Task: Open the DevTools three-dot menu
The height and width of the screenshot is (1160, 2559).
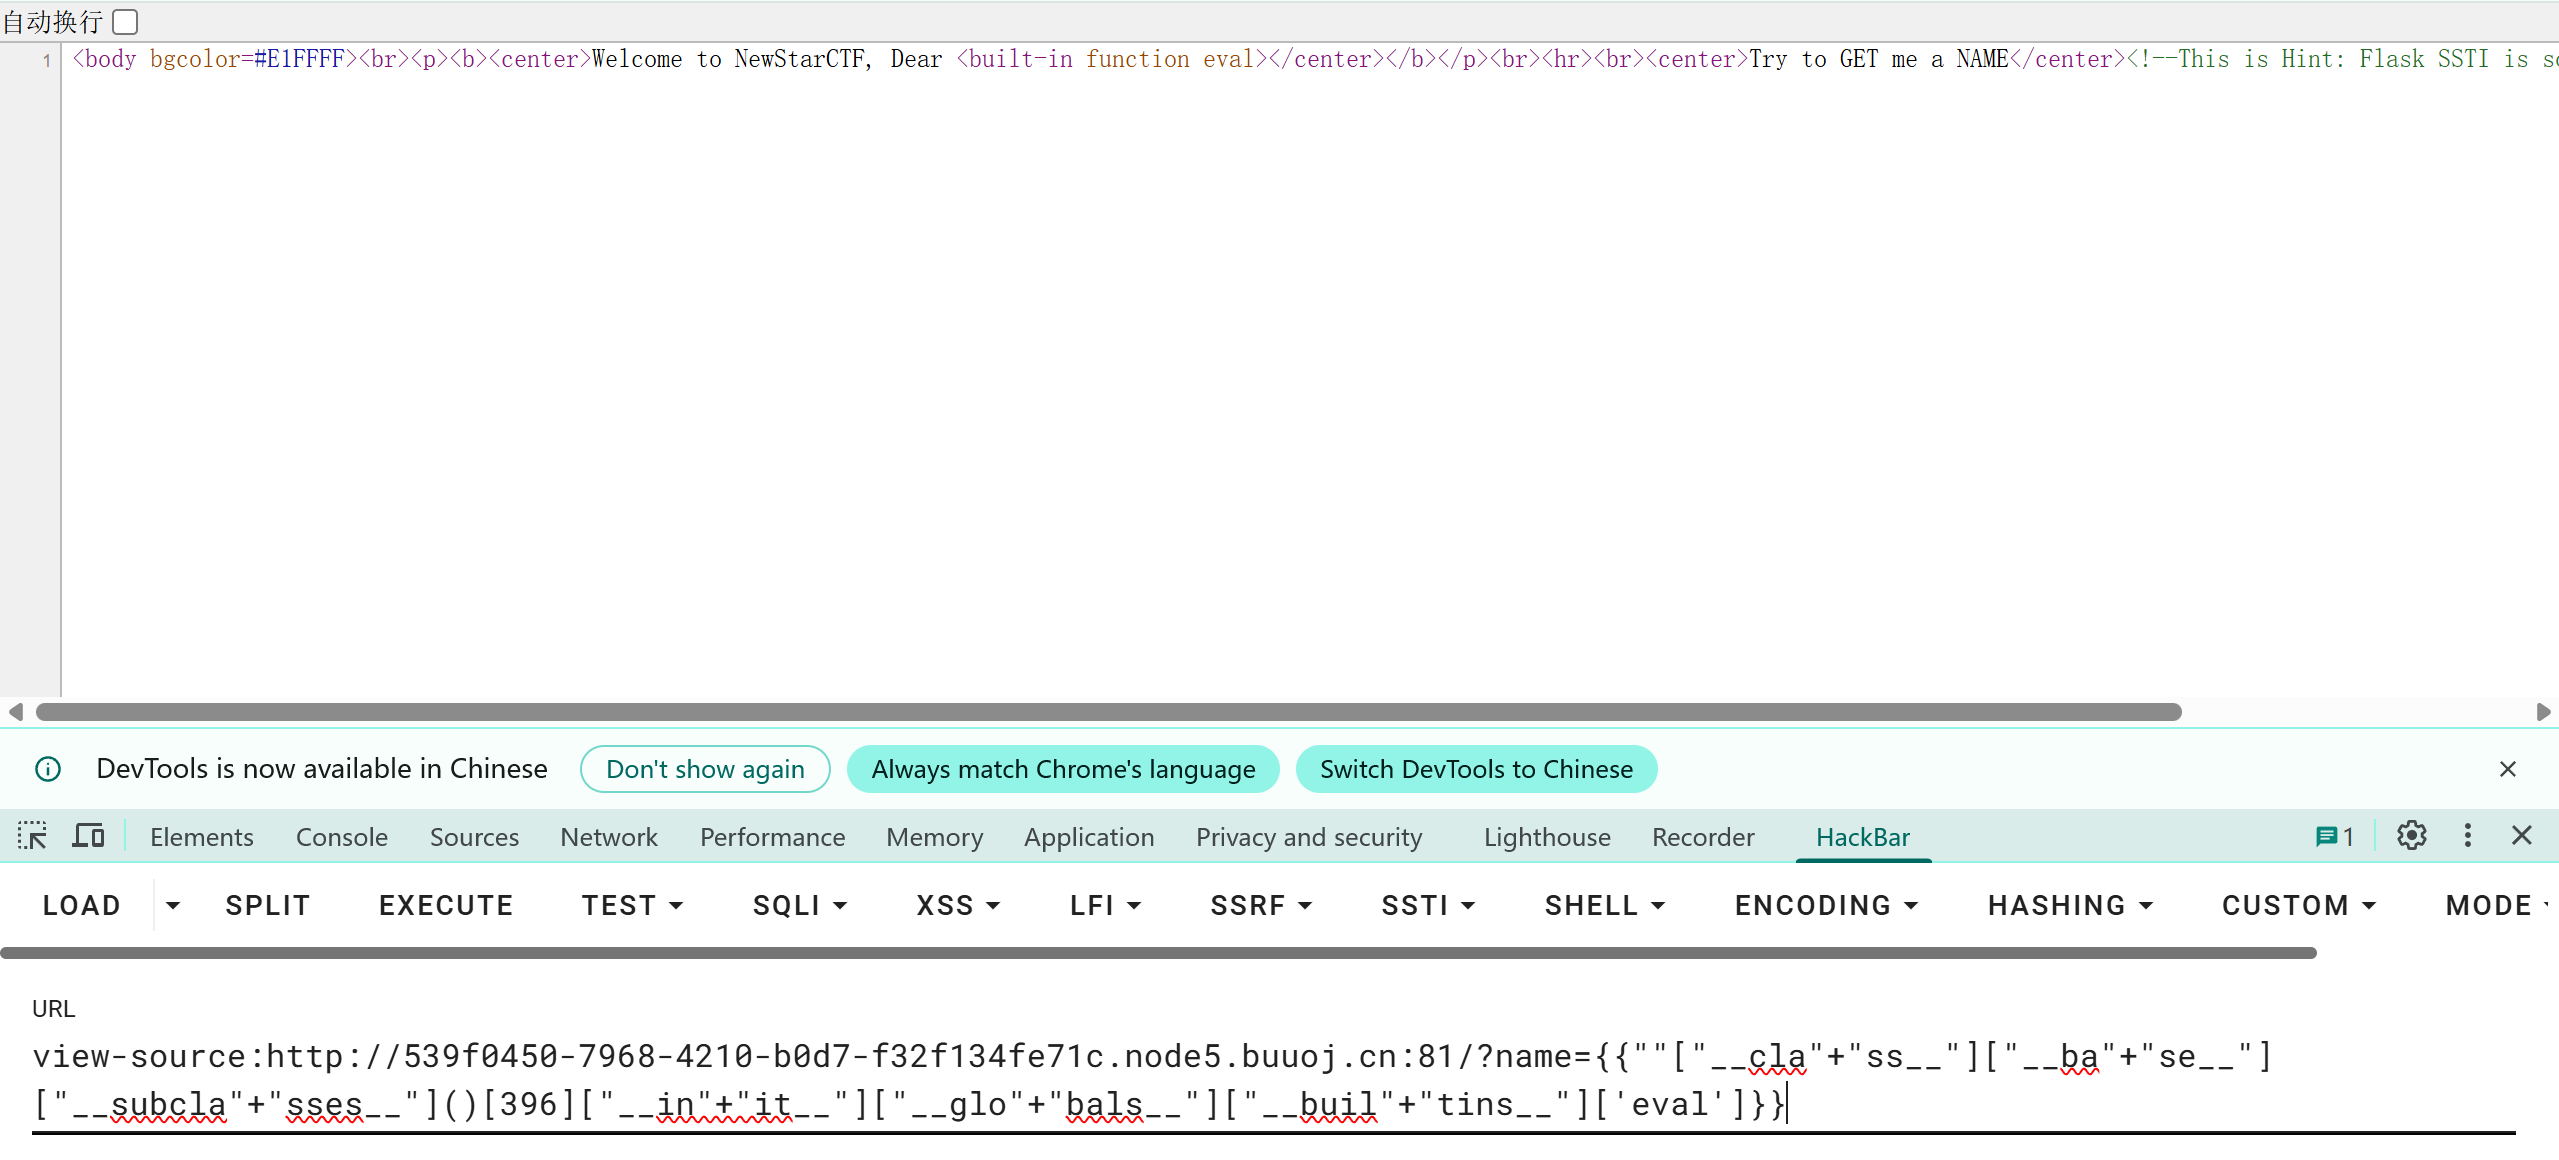Action: (x=2467, y=836)
